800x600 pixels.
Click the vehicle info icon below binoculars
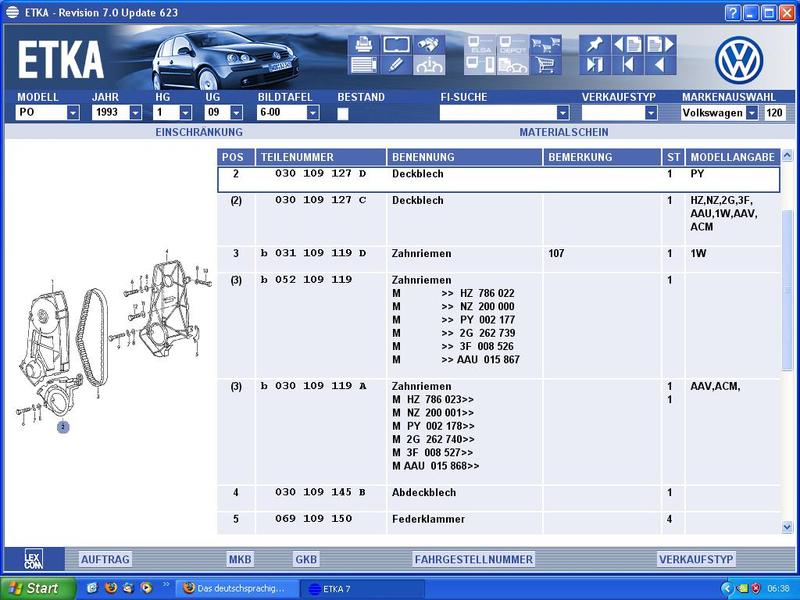coord(429,65)
